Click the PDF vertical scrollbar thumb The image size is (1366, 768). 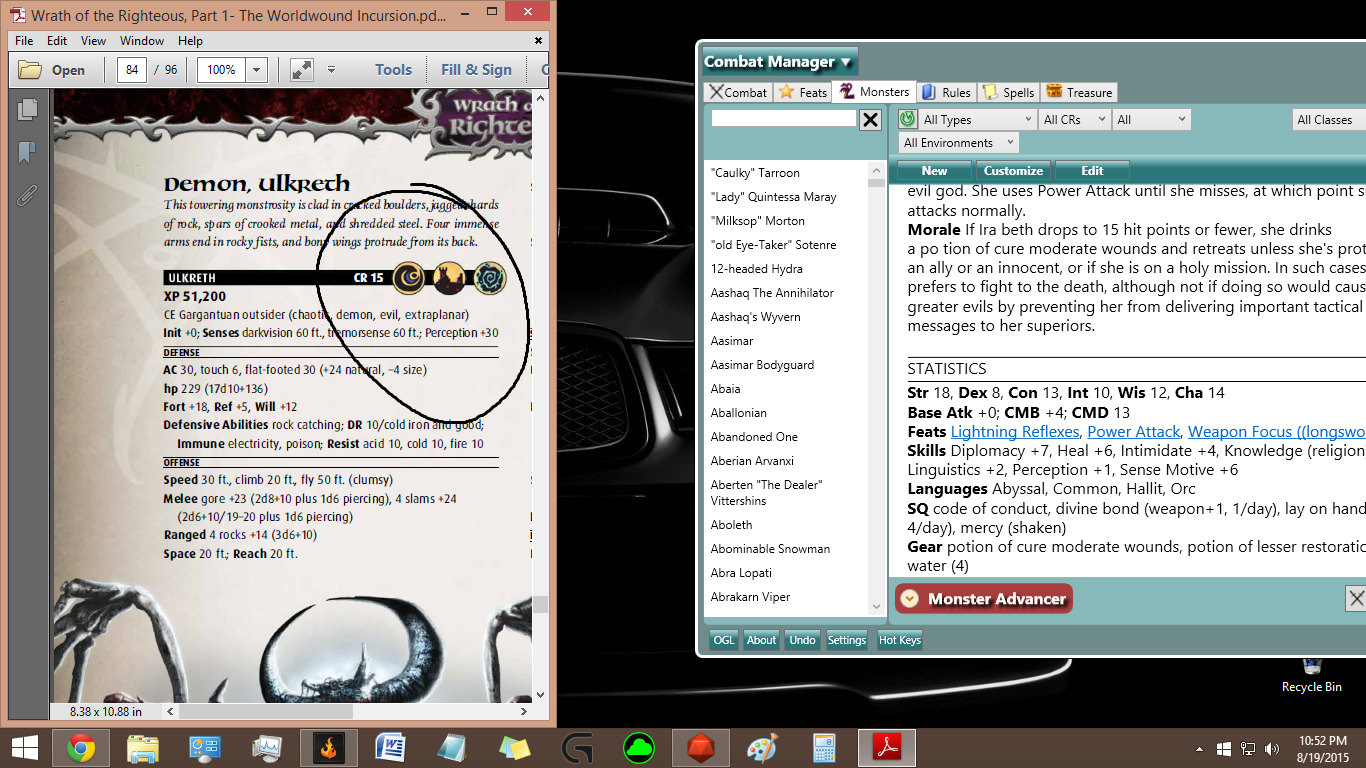click(540, 604)
